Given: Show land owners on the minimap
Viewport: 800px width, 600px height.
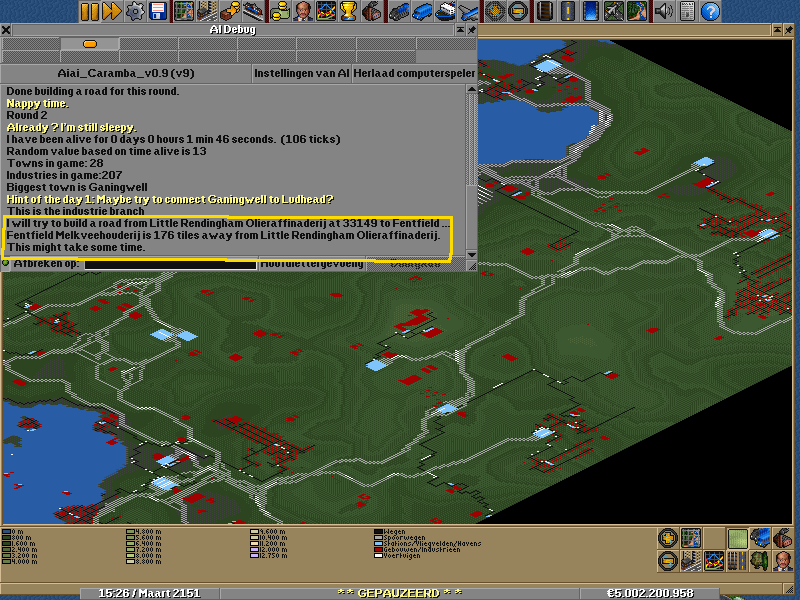Looking at the screenshot, I should pos(783,561).
